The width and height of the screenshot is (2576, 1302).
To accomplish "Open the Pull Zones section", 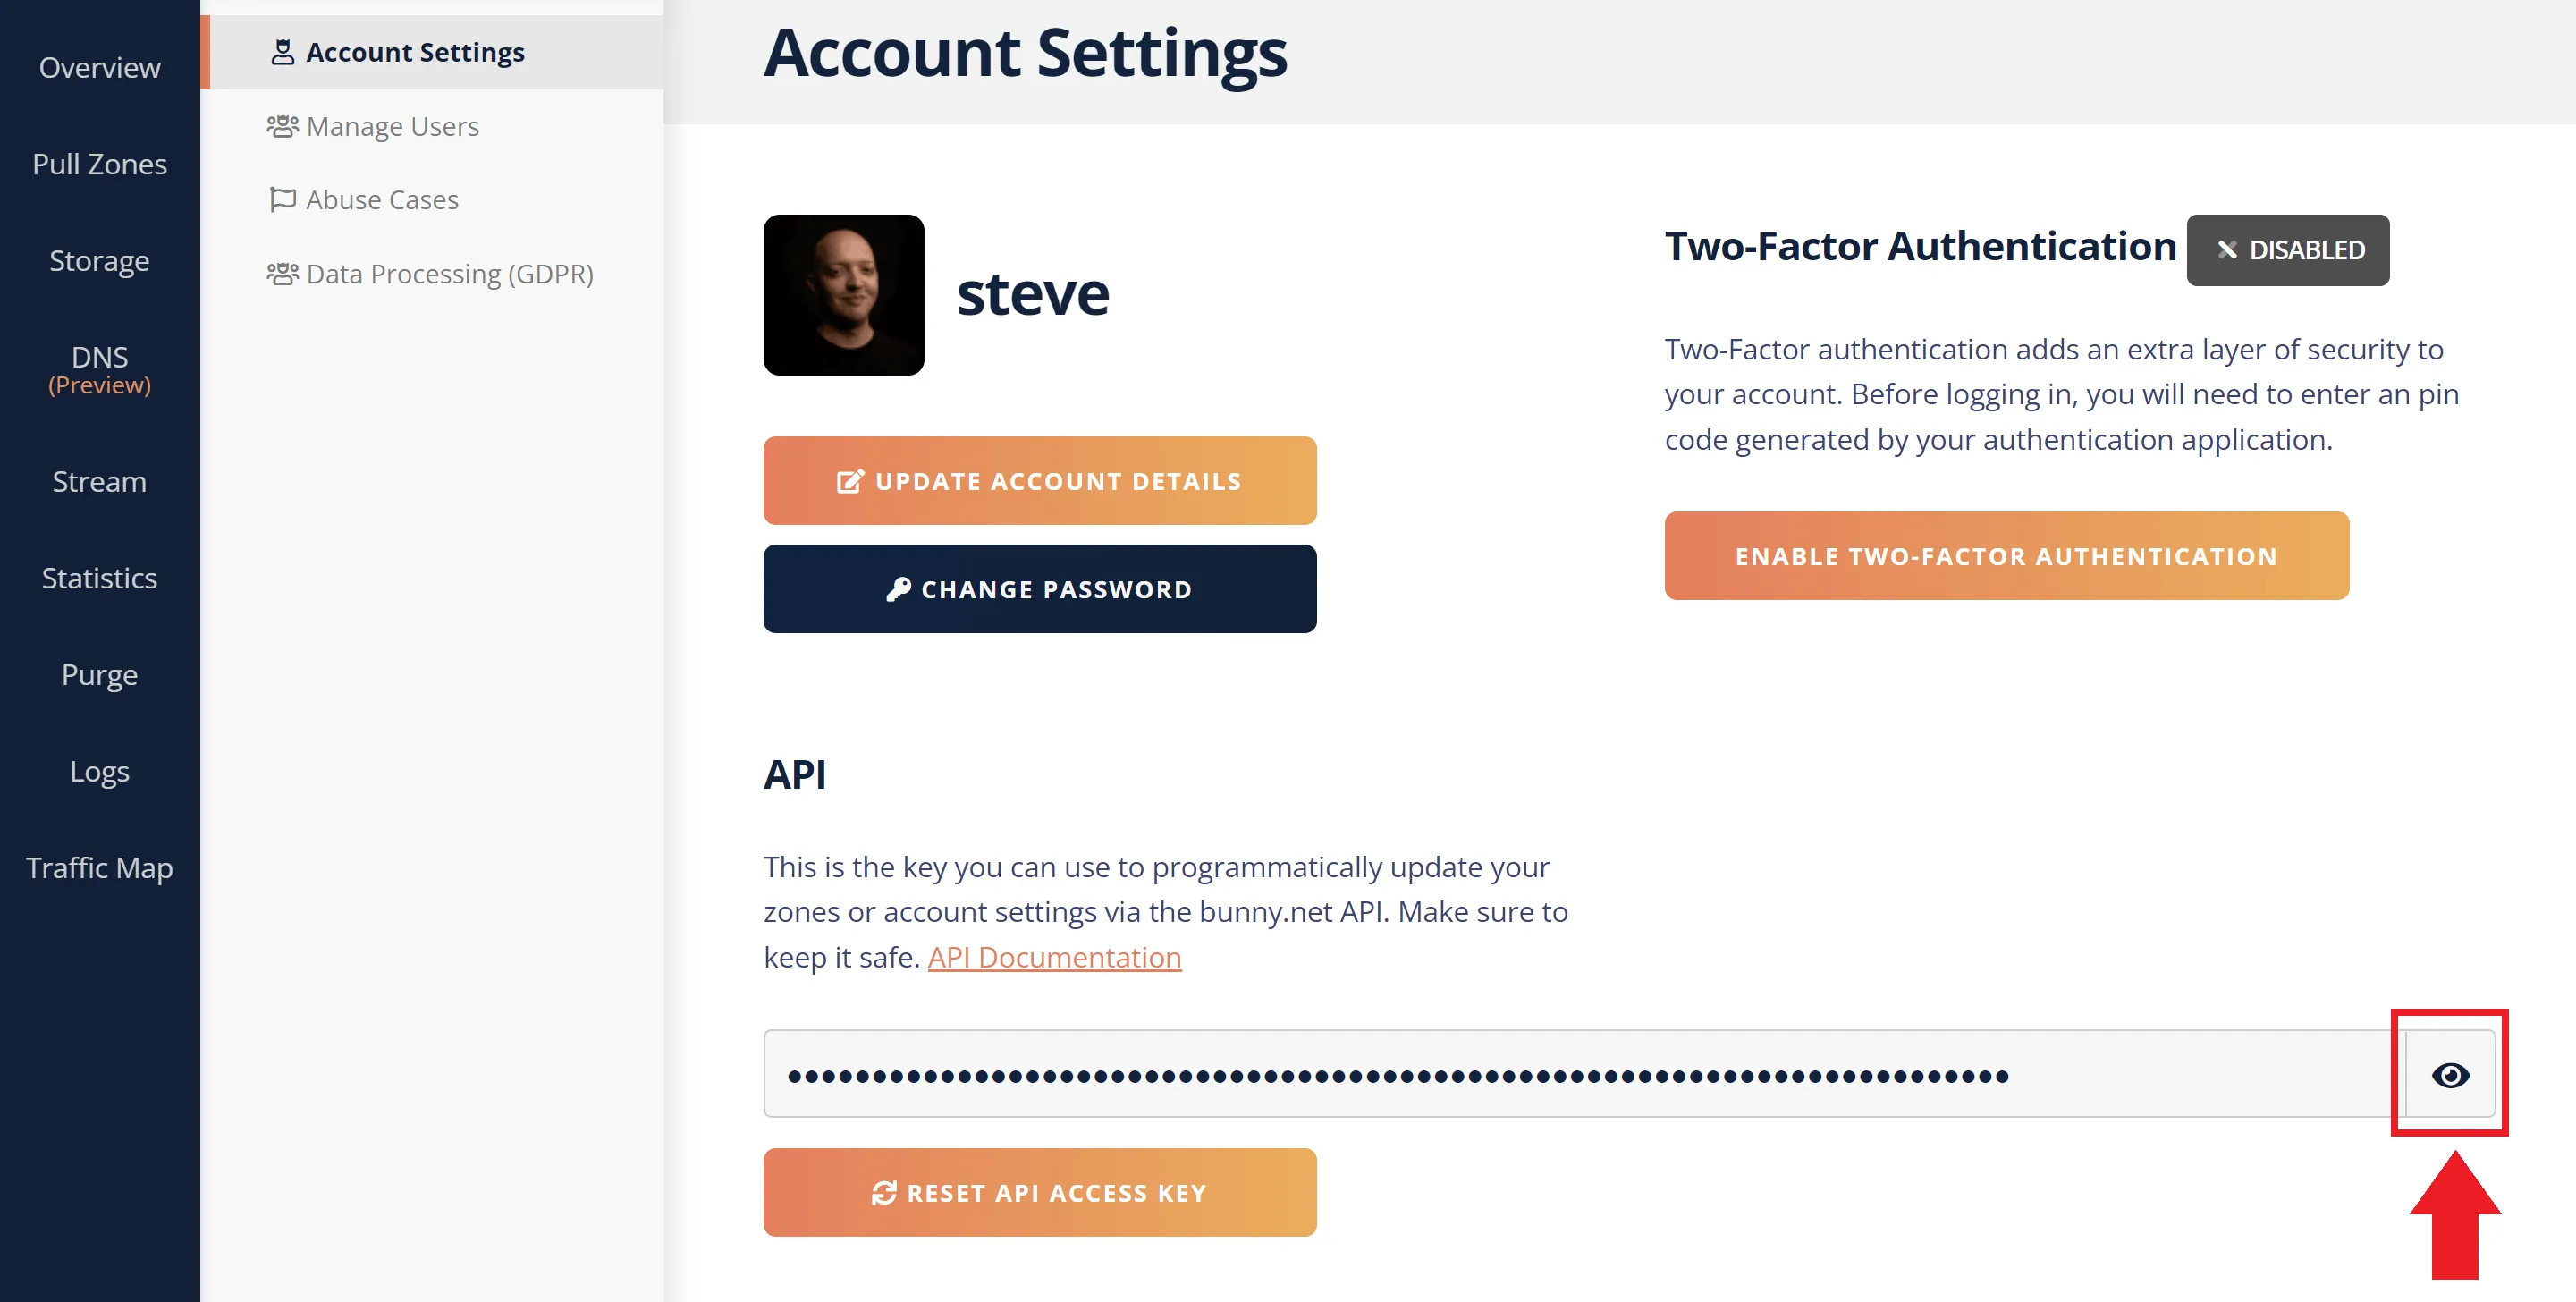I will pos(99,164).
